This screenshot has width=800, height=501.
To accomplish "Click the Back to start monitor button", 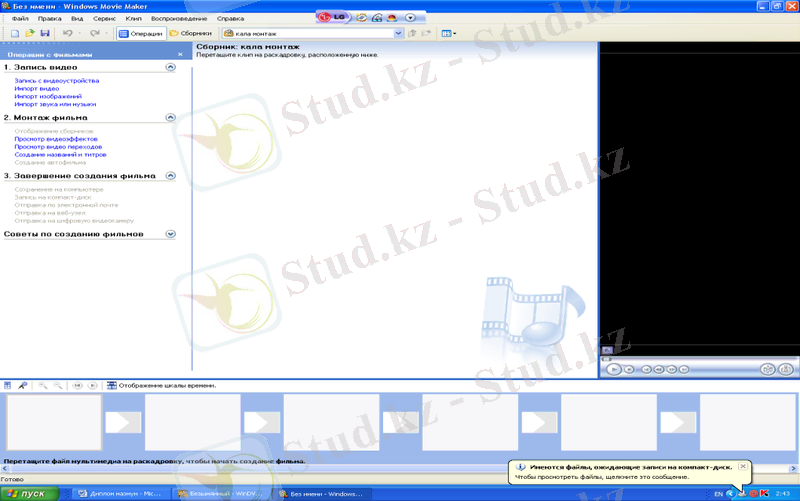I will 646,369.
